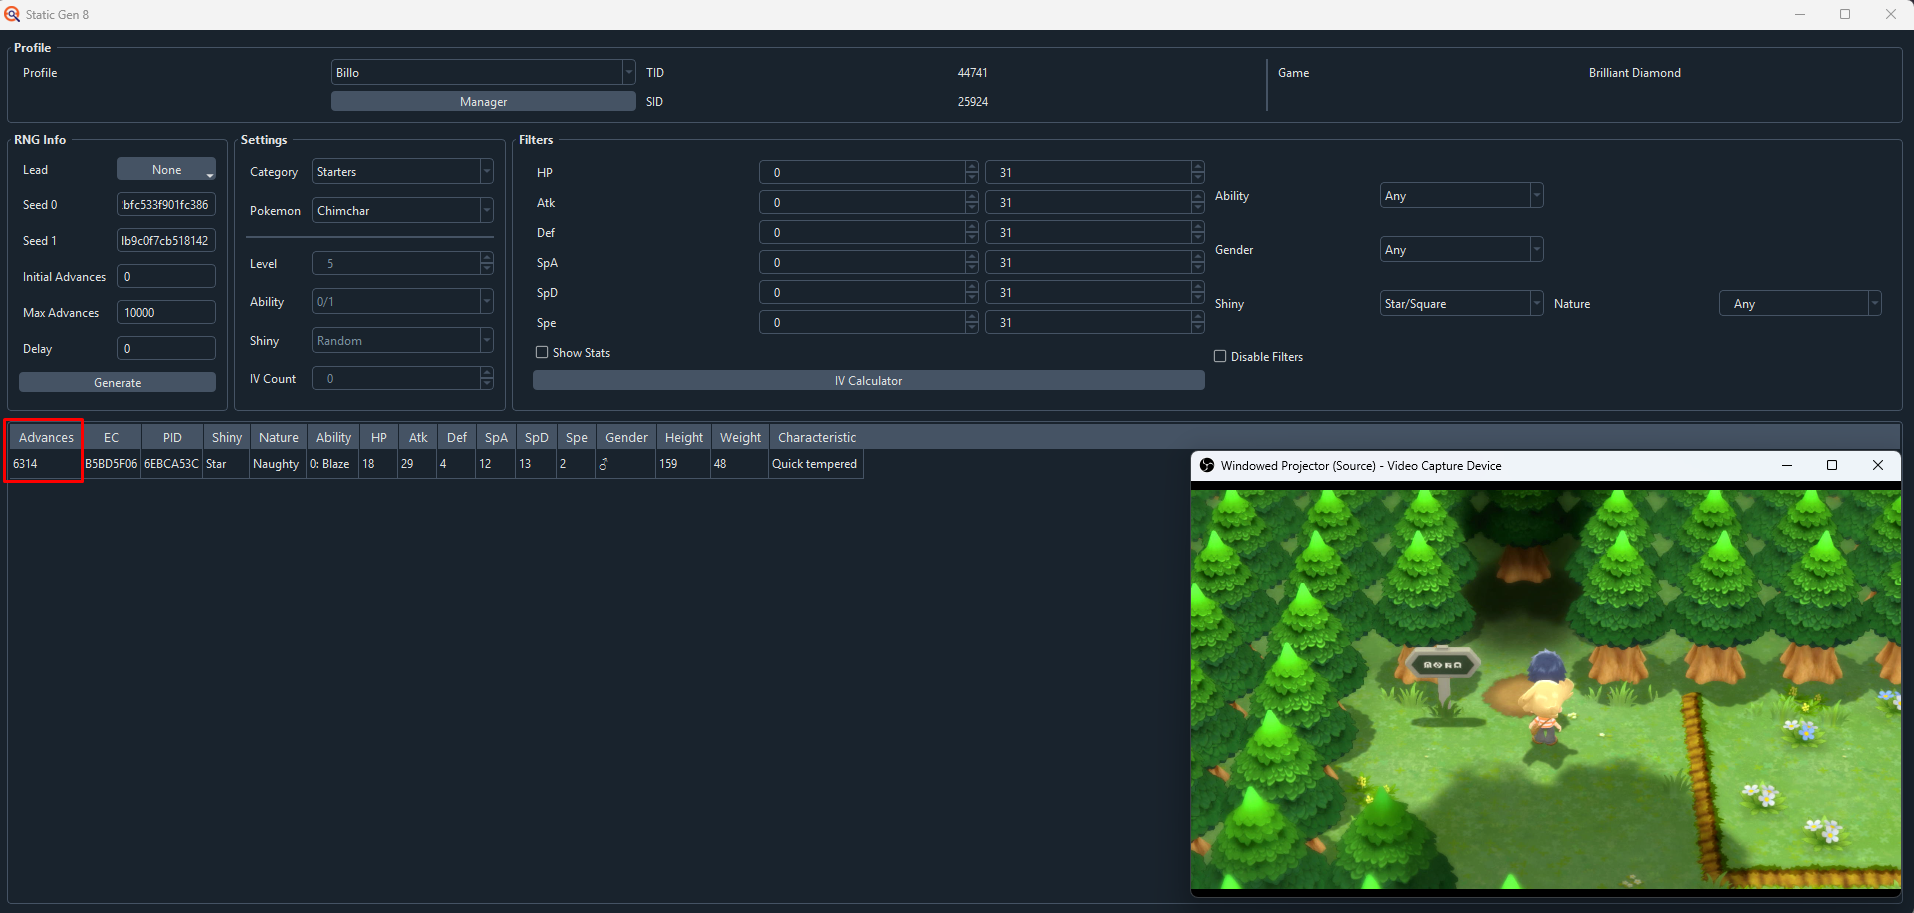This screenshot has width=1914, height=913.
Task: Click the Delay input field
Action: (166, 348)
